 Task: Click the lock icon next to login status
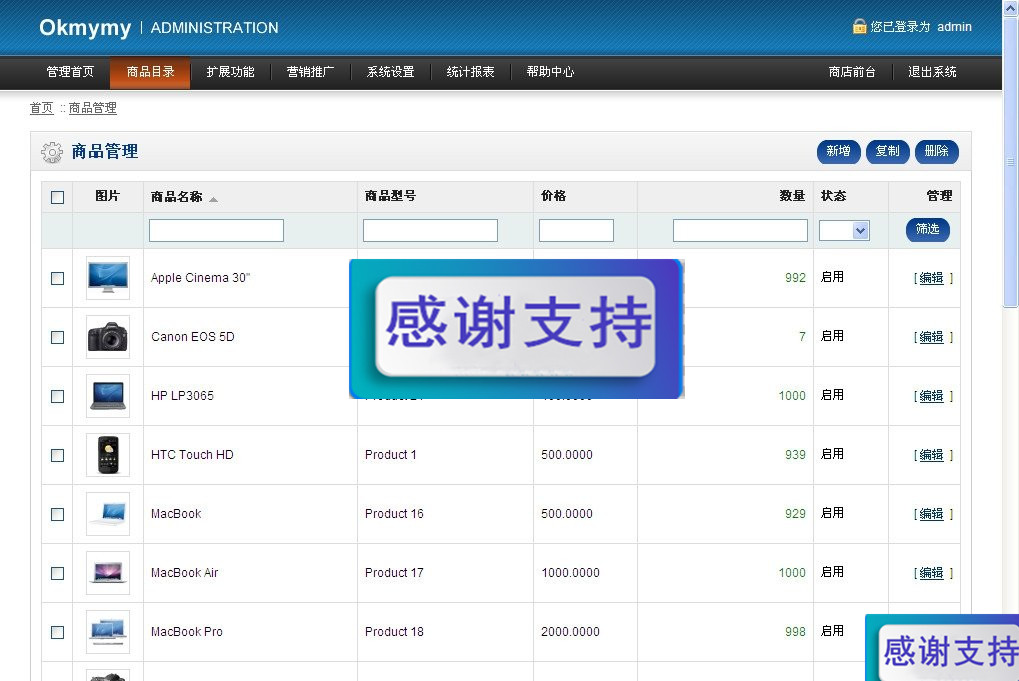tap(859, 26)
